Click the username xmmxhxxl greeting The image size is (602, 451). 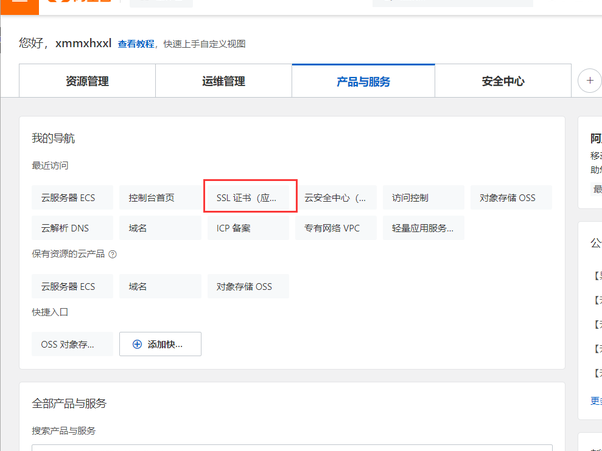point(83,43)
